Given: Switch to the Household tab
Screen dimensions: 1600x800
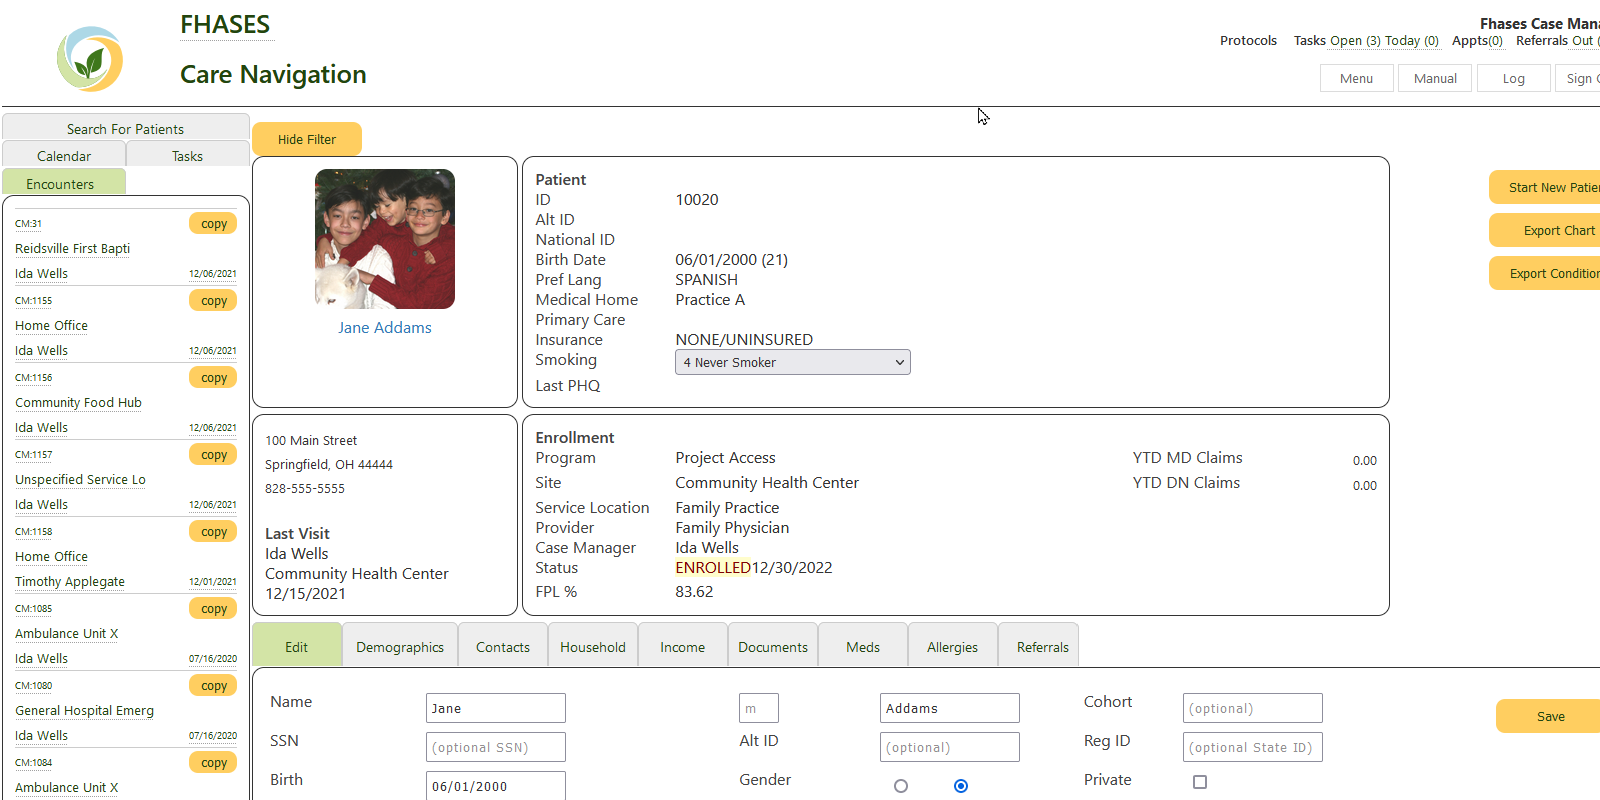Looking at the screenshot, I should [593, 647].
